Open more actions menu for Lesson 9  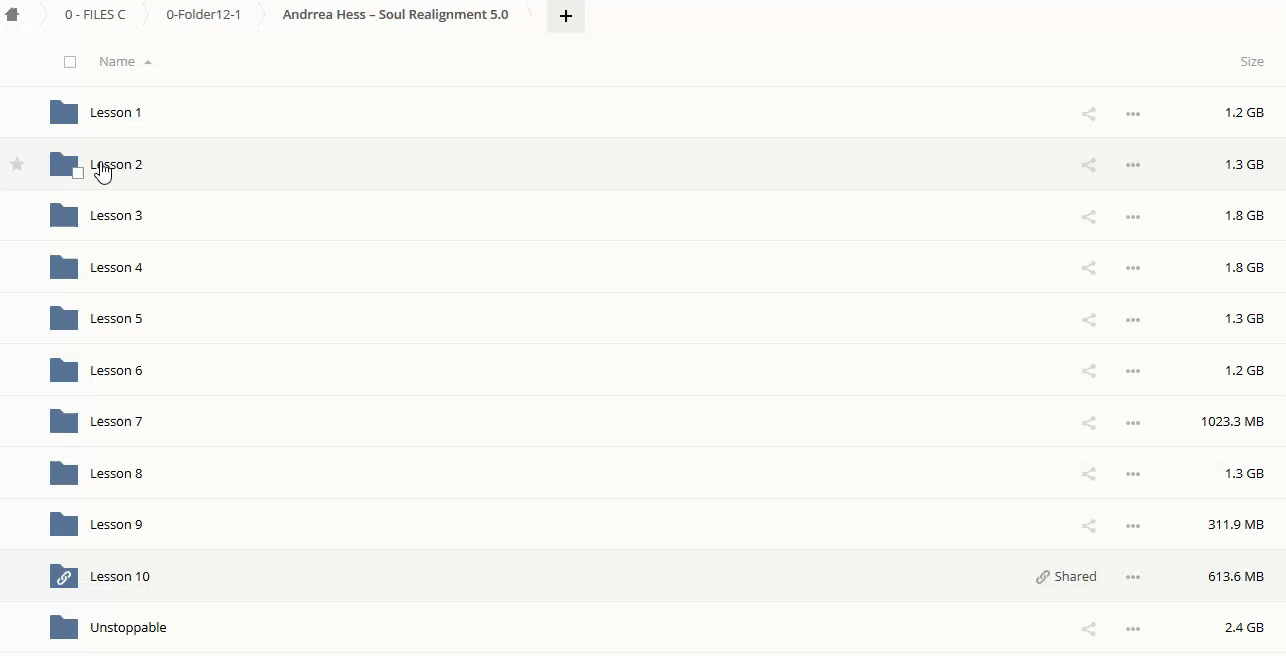(1132, 526)
